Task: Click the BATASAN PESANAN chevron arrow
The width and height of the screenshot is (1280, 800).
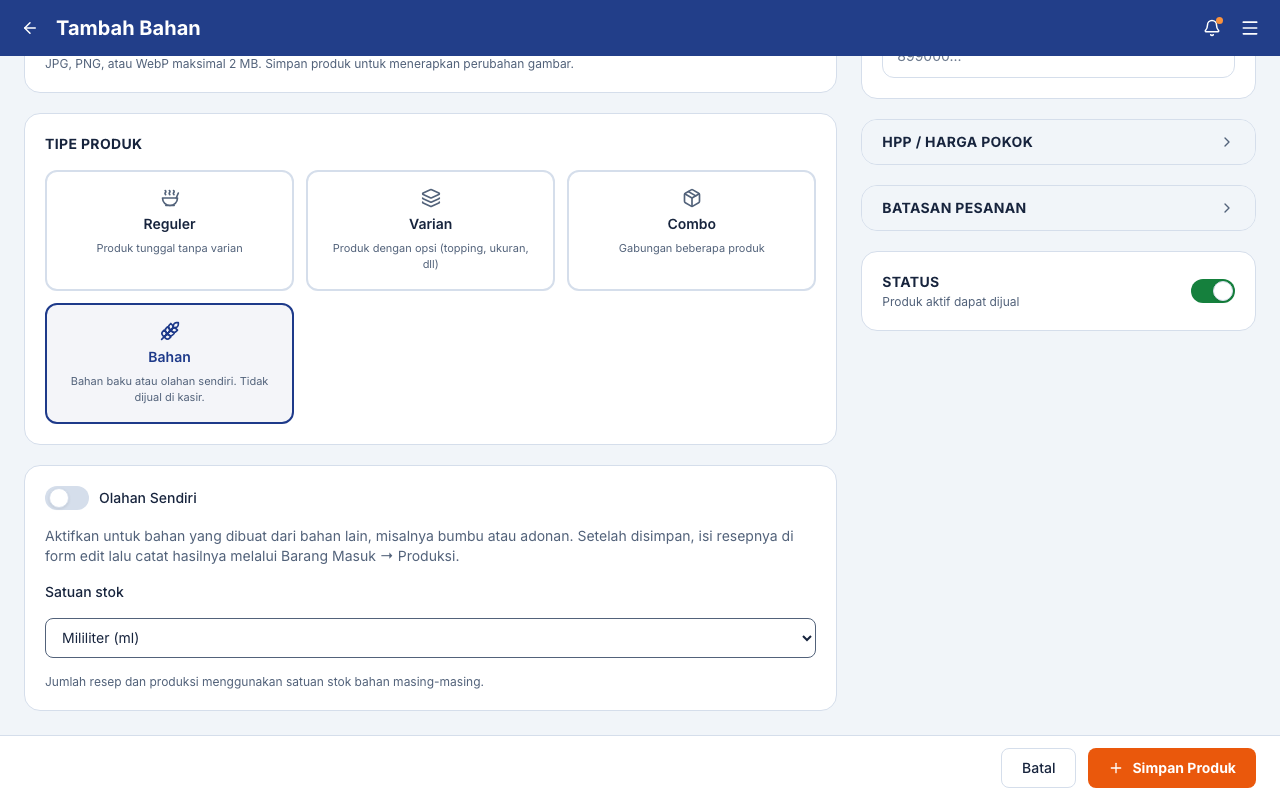Action: 1227,208
